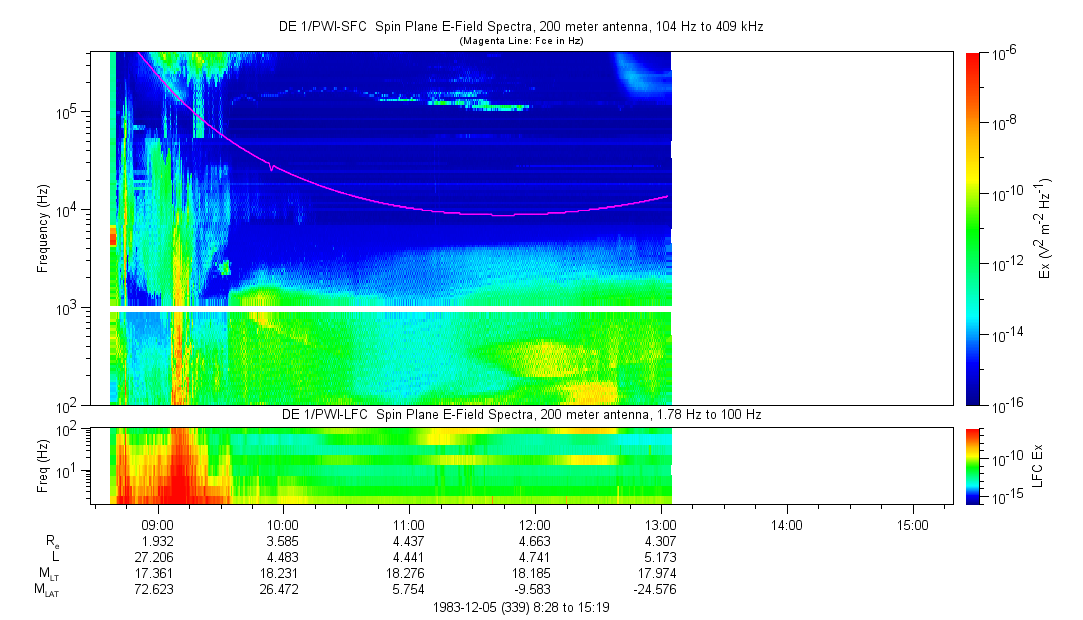This screenshot has width=1083, height=620.
Task: Click the L value 27.206 in ephemeris table
Action: pyautogui.click(x=157, y=556)
